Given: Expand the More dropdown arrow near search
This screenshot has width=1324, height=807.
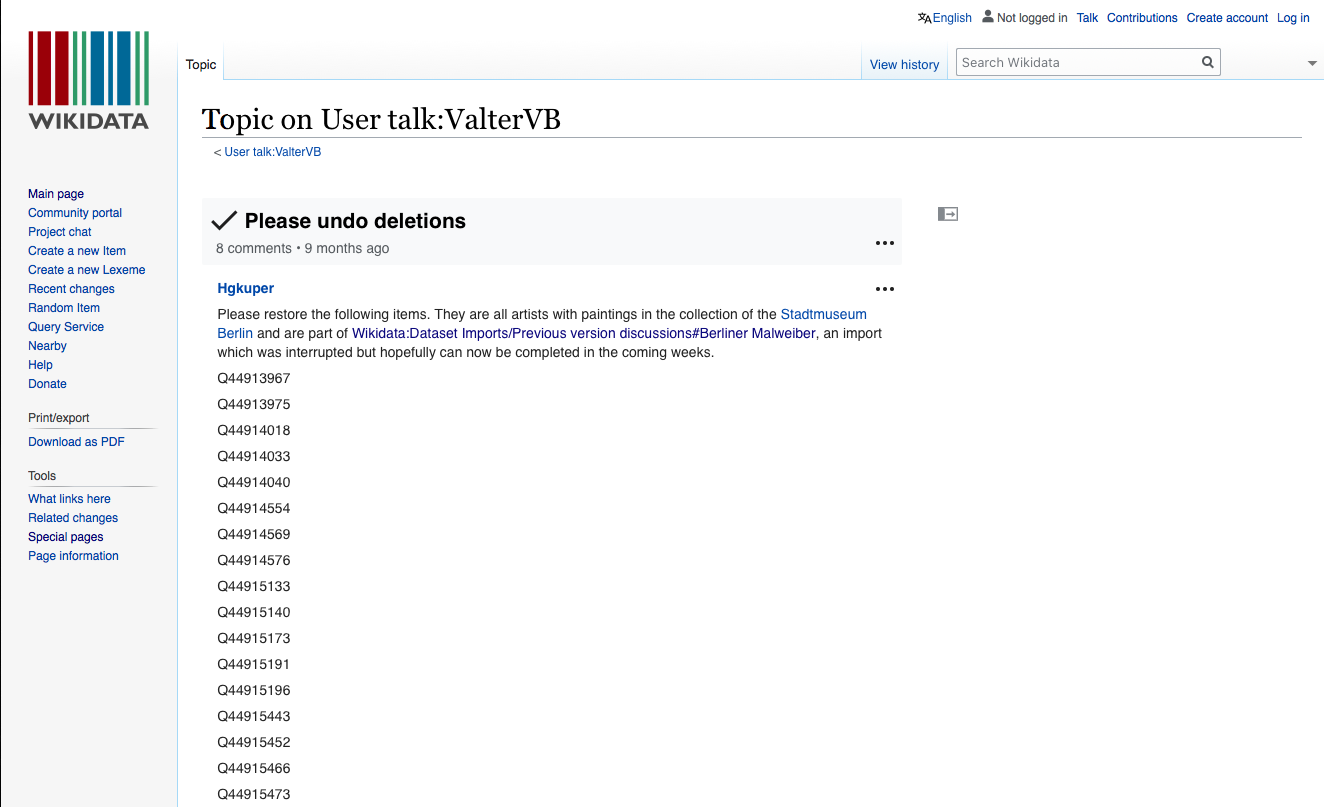Looking at the screenshot, I should (x=1312, y=63).
